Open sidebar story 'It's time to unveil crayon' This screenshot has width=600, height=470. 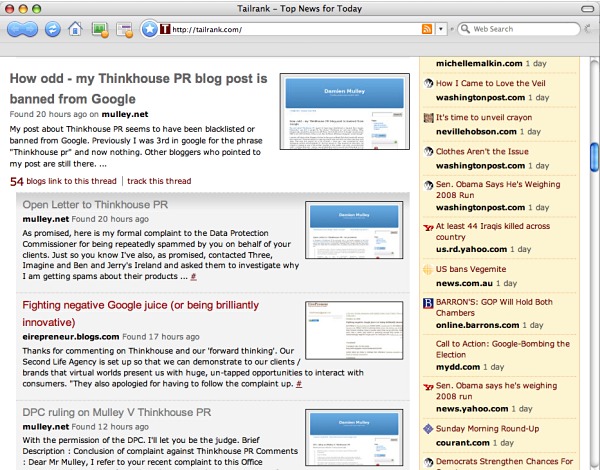pos(484,118)
